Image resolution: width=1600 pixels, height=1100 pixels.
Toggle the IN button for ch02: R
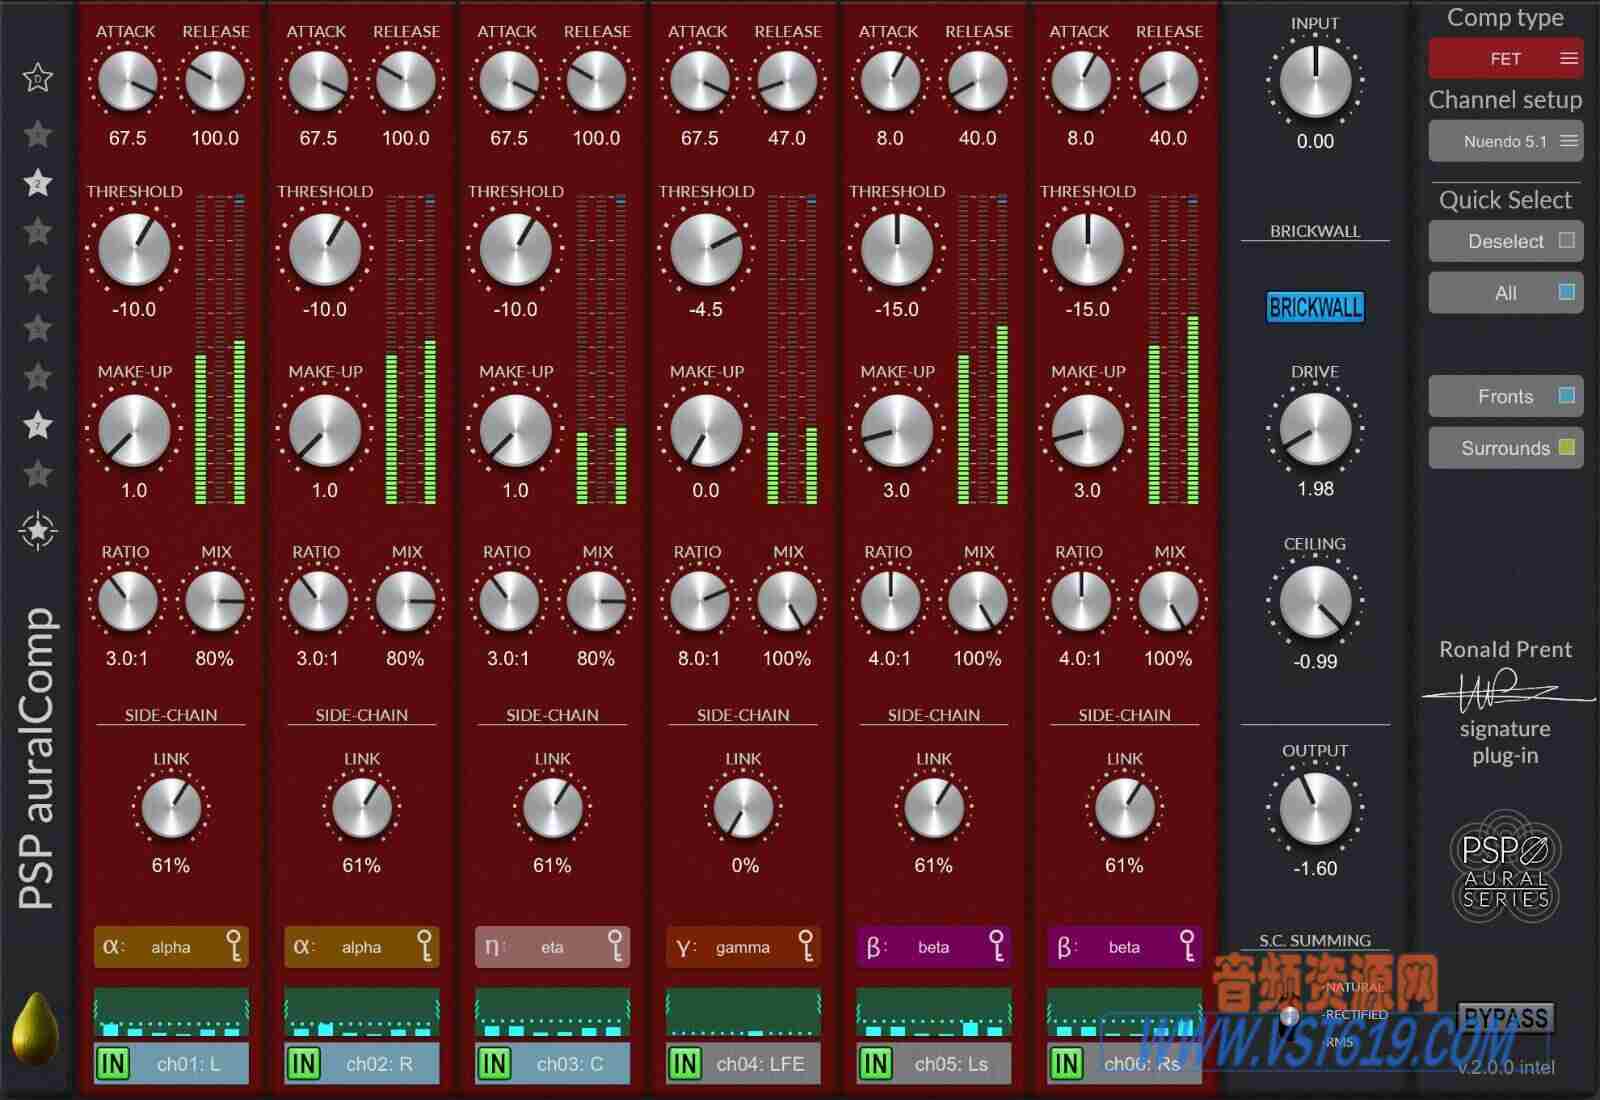point(304,1063)
